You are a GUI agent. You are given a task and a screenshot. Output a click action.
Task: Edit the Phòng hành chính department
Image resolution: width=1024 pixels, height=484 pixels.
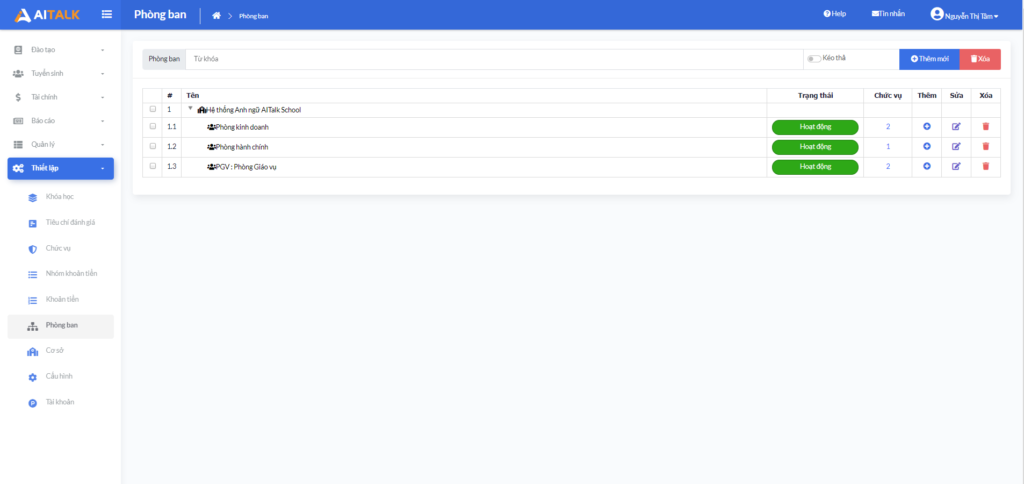(956, 147)
